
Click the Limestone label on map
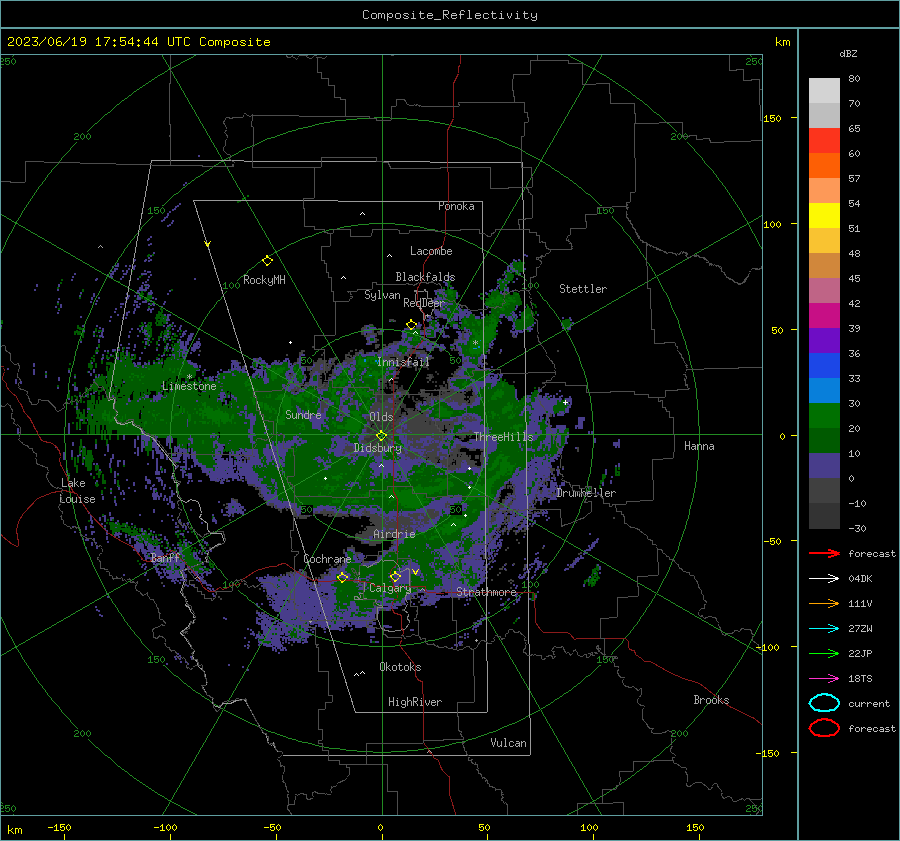pyautogui.click(x=189, y=386)
